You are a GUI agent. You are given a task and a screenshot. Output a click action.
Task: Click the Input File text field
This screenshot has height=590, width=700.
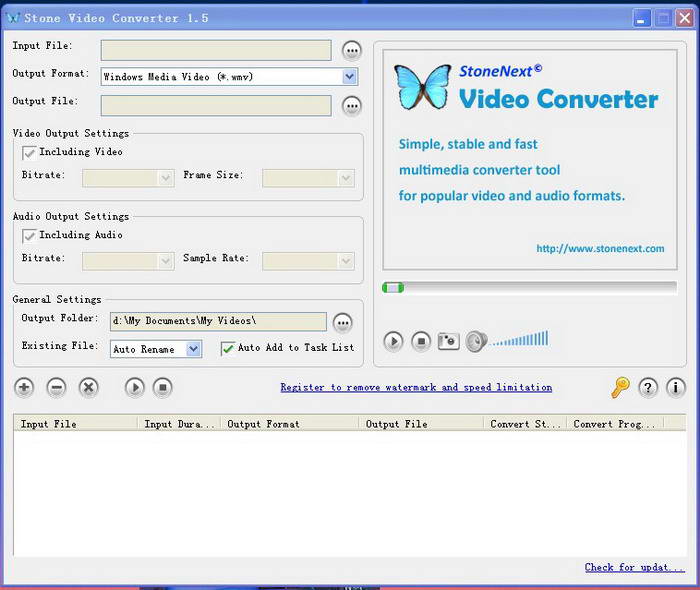(x=216, y=50)
